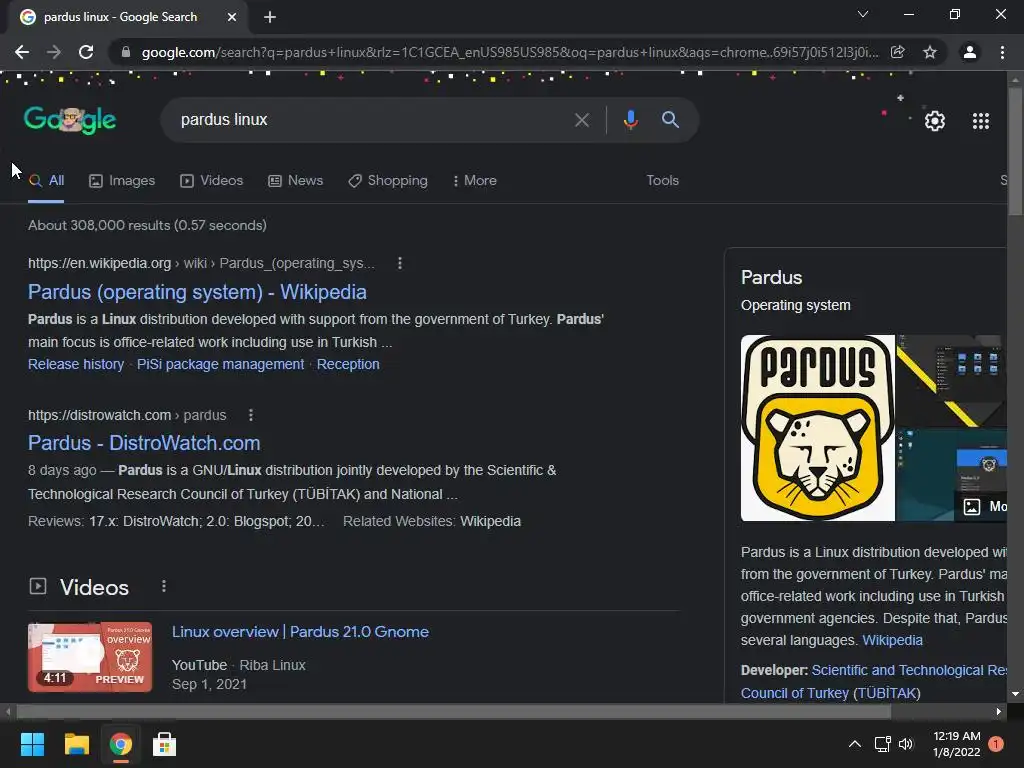Click the Google doodle logo

70,120
